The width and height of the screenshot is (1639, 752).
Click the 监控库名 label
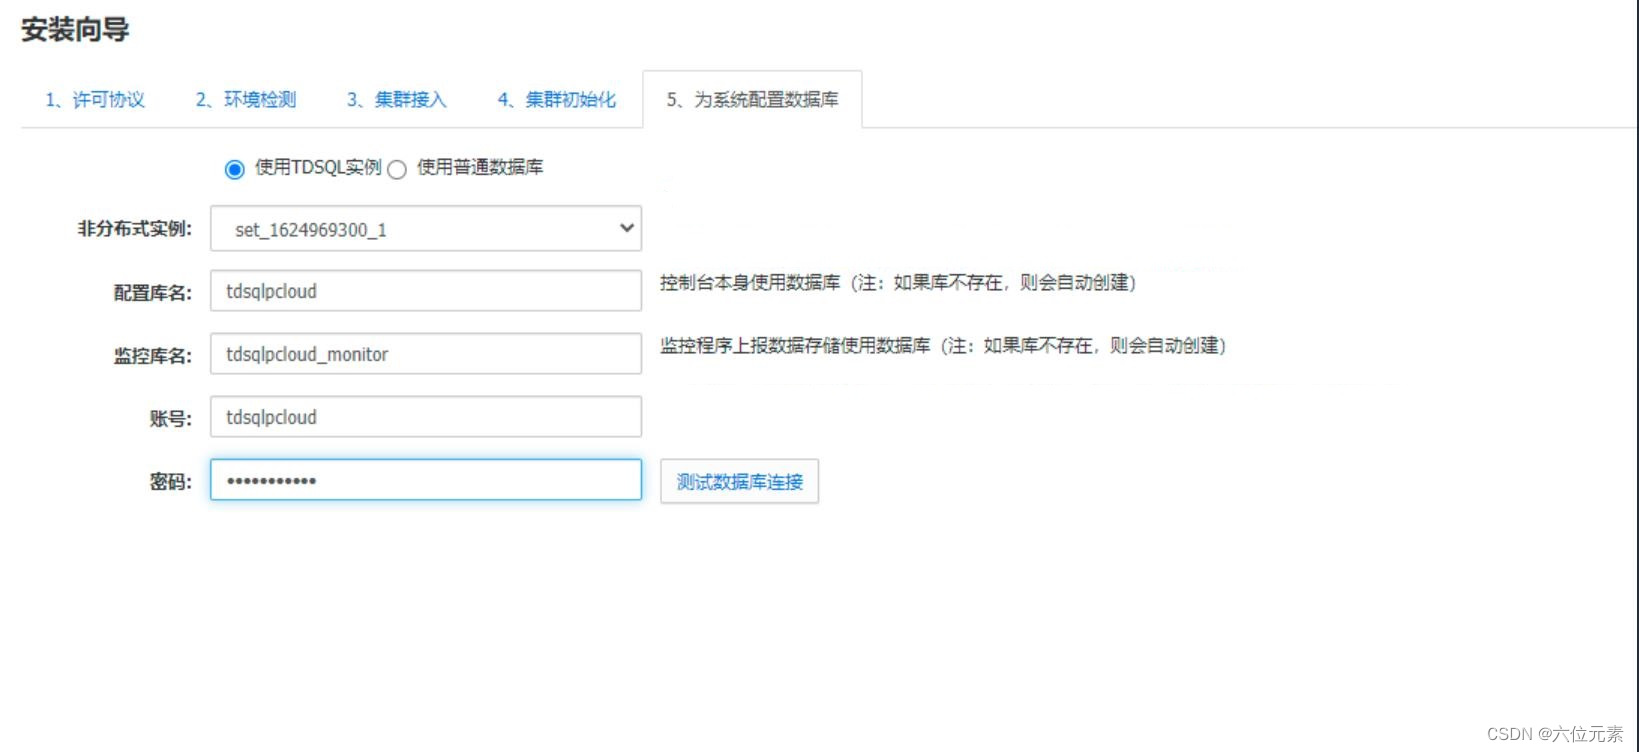153,355
